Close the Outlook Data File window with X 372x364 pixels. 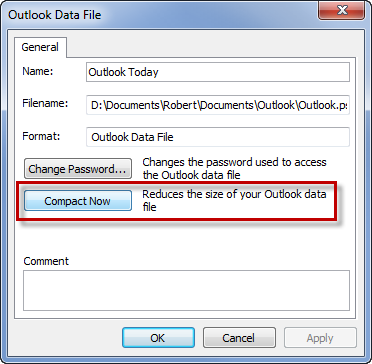pos(342,11)
